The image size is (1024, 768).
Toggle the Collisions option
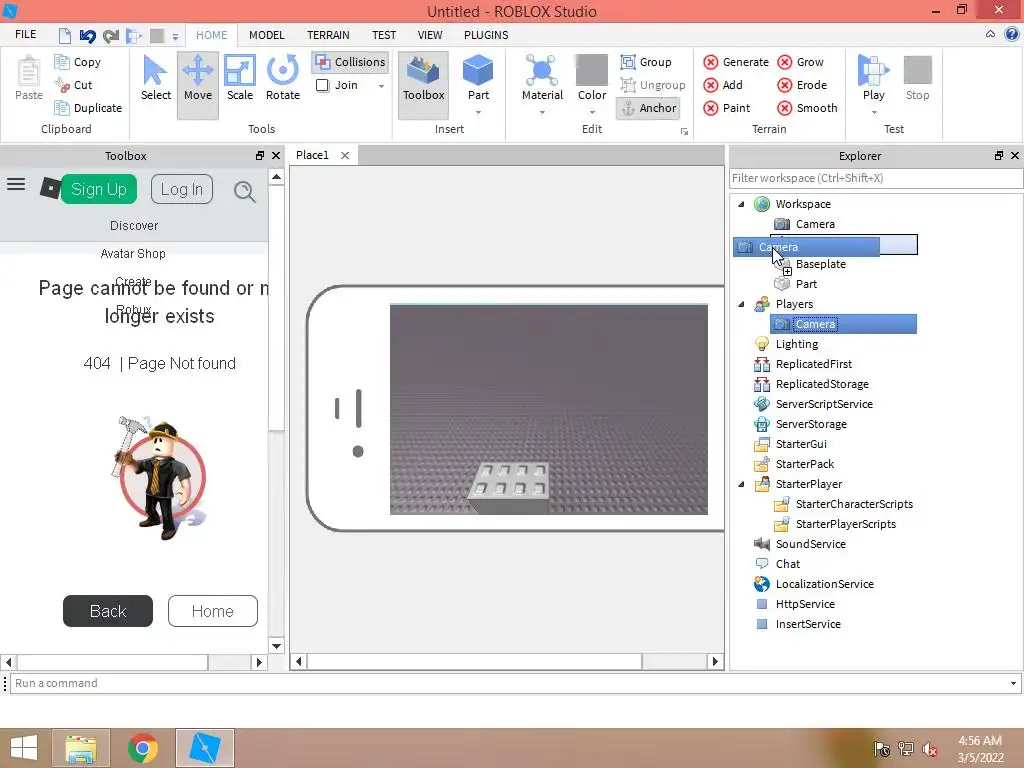[350, 62]
